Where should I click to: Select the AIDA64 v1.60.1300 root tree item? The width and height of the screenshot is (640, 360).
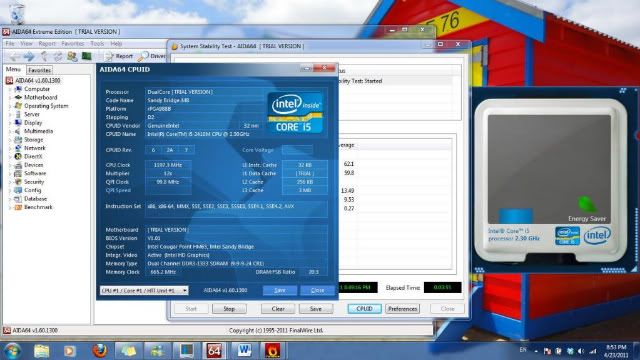[x=38, y=80]
